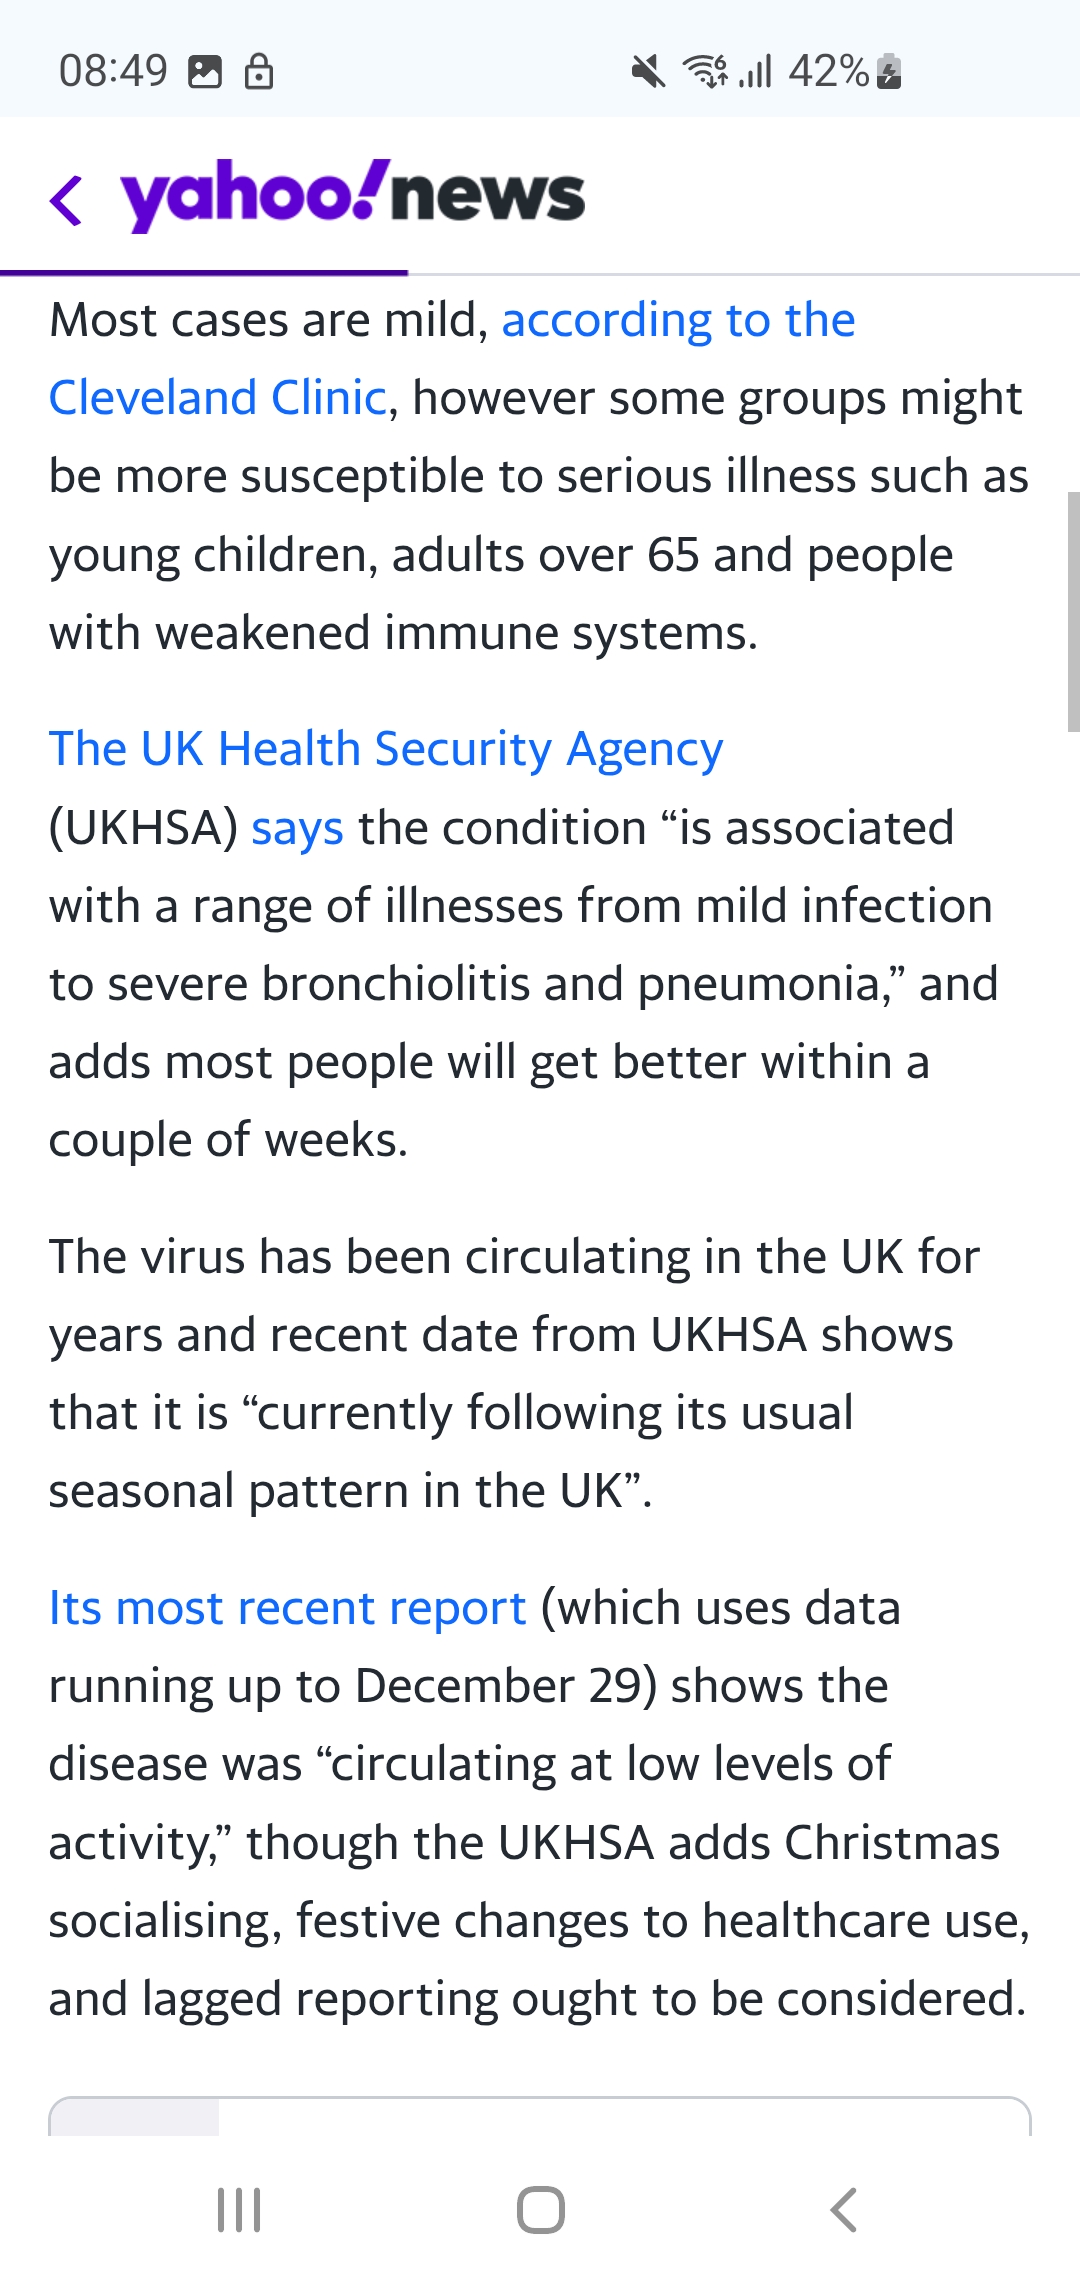Click the page scrollbar handle

tap(1074, 612)
